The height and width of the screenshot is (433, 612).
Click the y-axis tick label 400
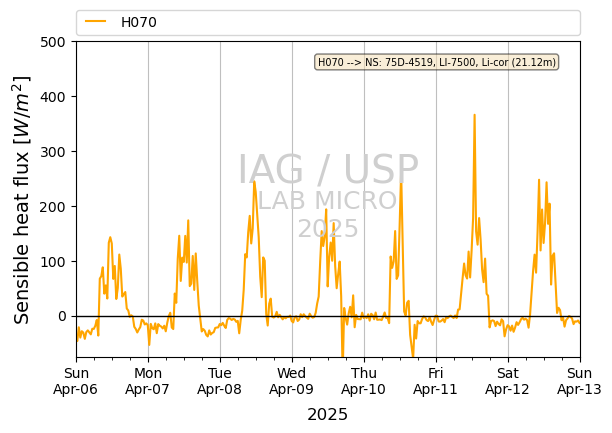(53, 97)
